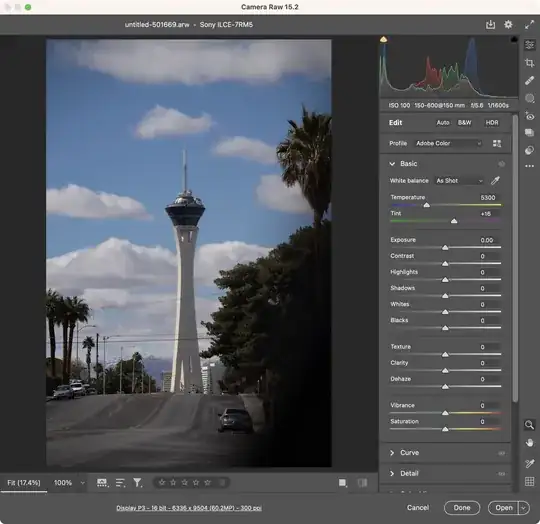This screenshot has width=540, height=524.
Task: Toggle highlight clipping warning in histogram
Action: [x=514, y=40]
